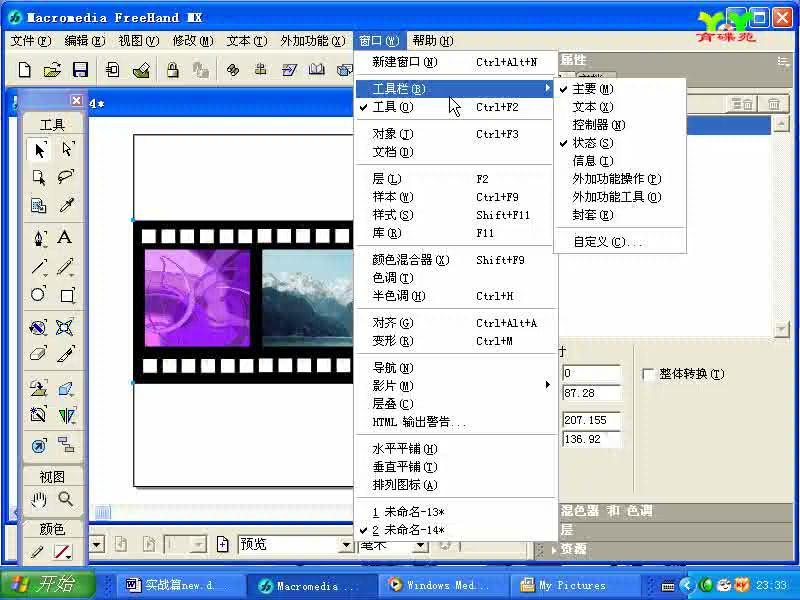Click the Add Page icon in status bar
This screenshot has height=600, width=800.
click(222, 544)
